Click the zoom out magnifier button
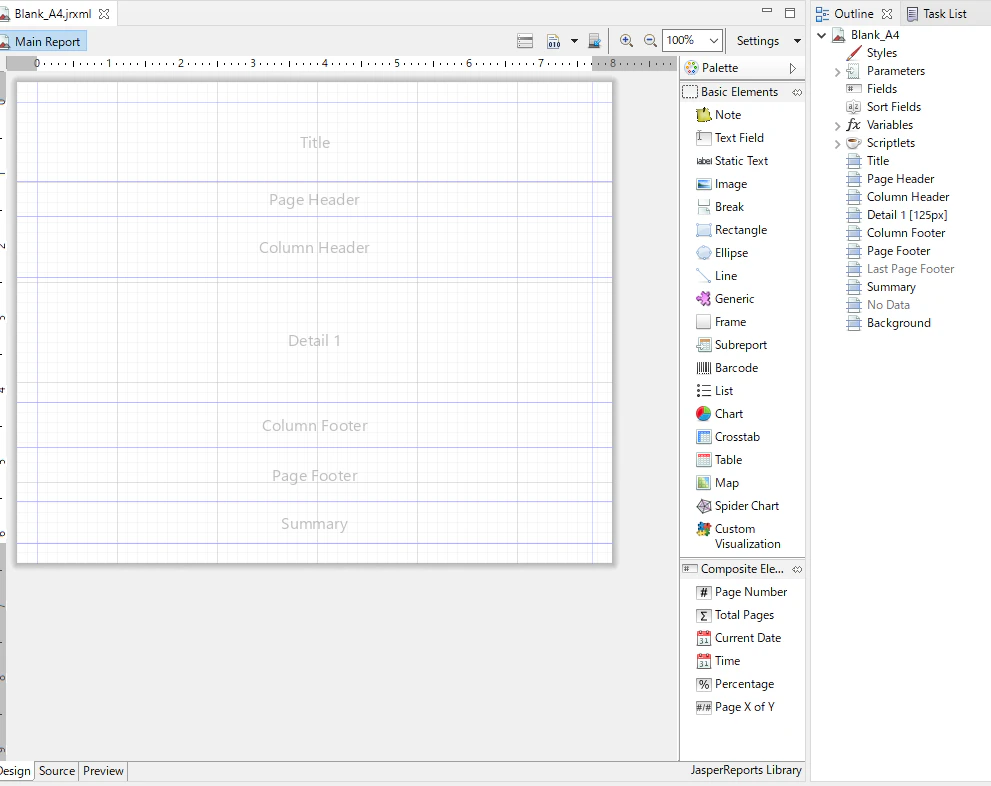The width and height of the screenshot is (991, 786). pos(650,41)
